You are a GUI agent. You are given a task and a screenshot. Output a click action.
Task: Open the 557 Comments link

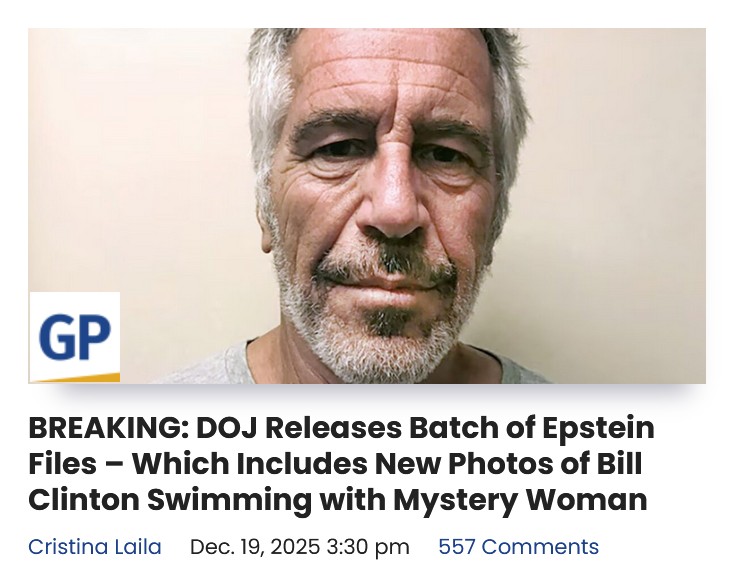(x=519, y=546)
